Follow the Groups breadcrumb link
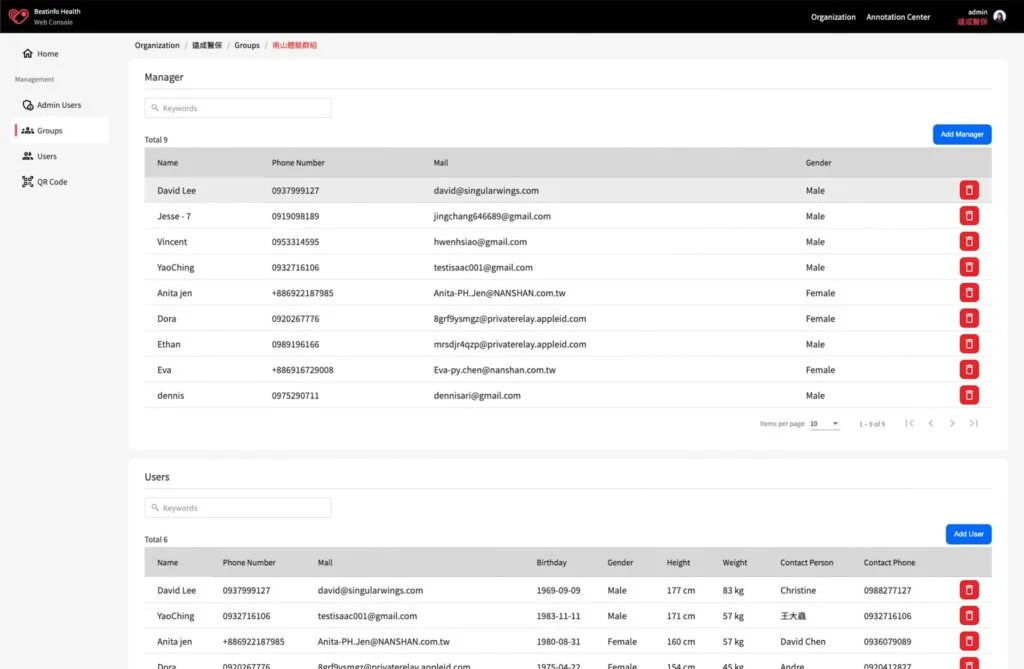Image resolution: width=1024 pixels, height=669 pixels. (x=247, y=45)
